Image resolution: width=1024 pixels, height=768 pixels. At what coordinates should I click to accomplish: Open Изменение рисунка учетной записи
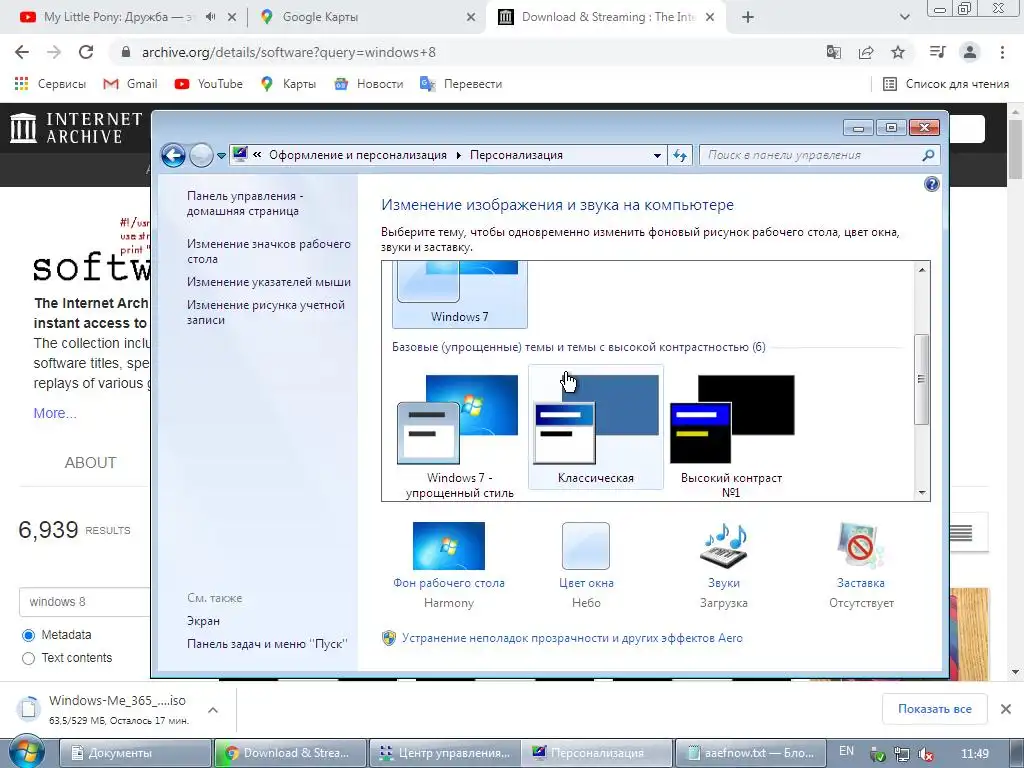point(266,312)
